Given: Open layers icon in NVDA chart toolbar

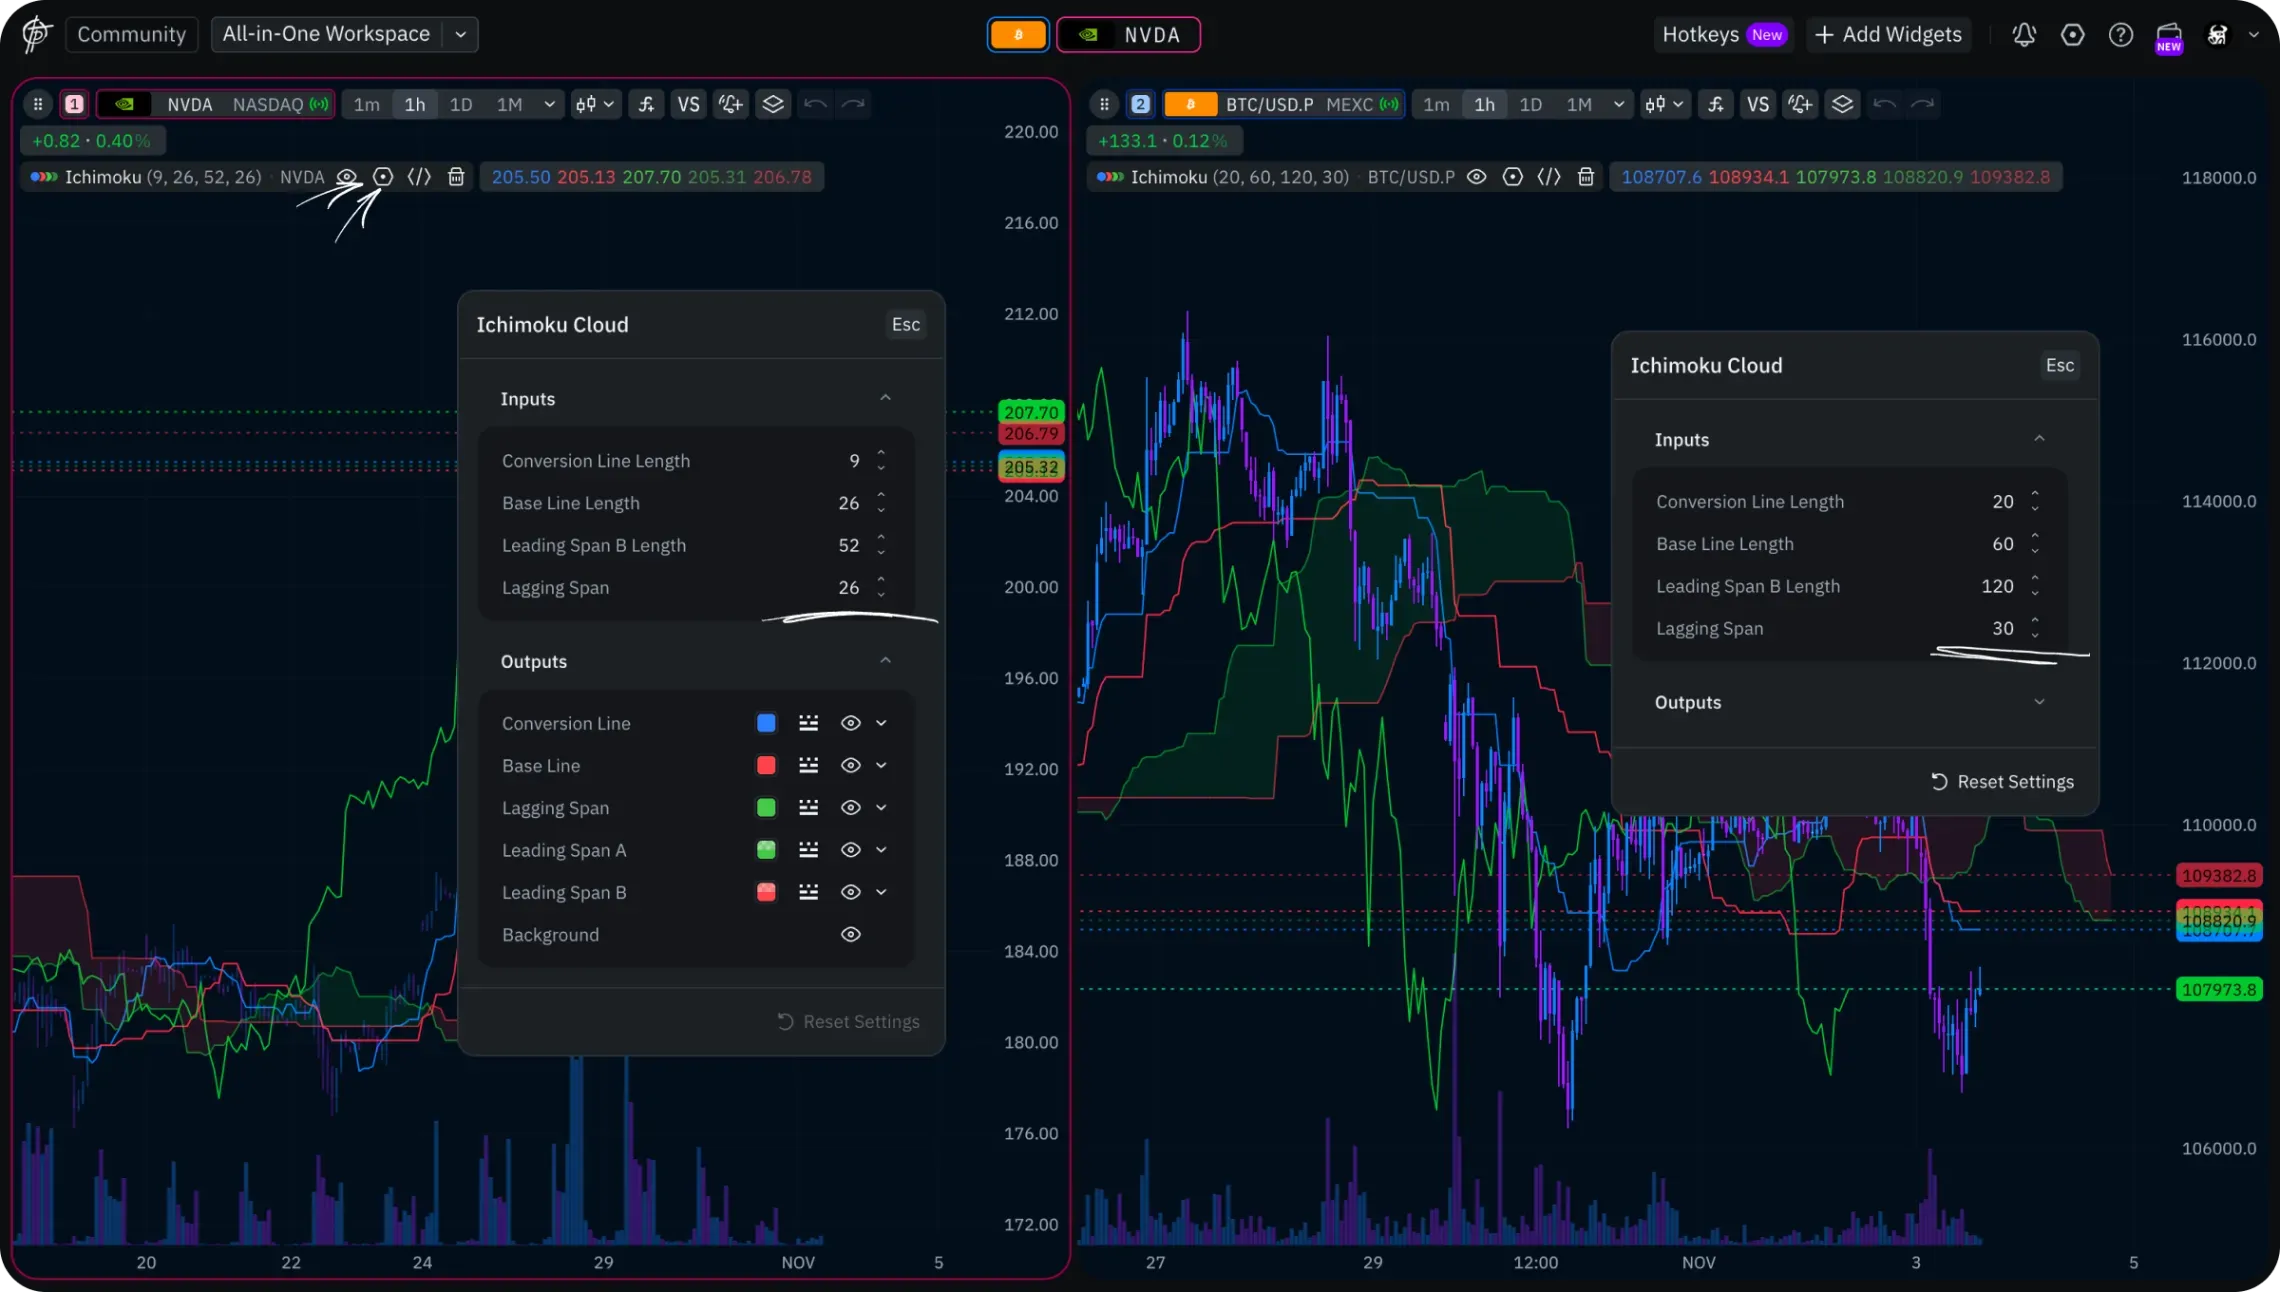Looking at the screenshot, I should [773, 104].
